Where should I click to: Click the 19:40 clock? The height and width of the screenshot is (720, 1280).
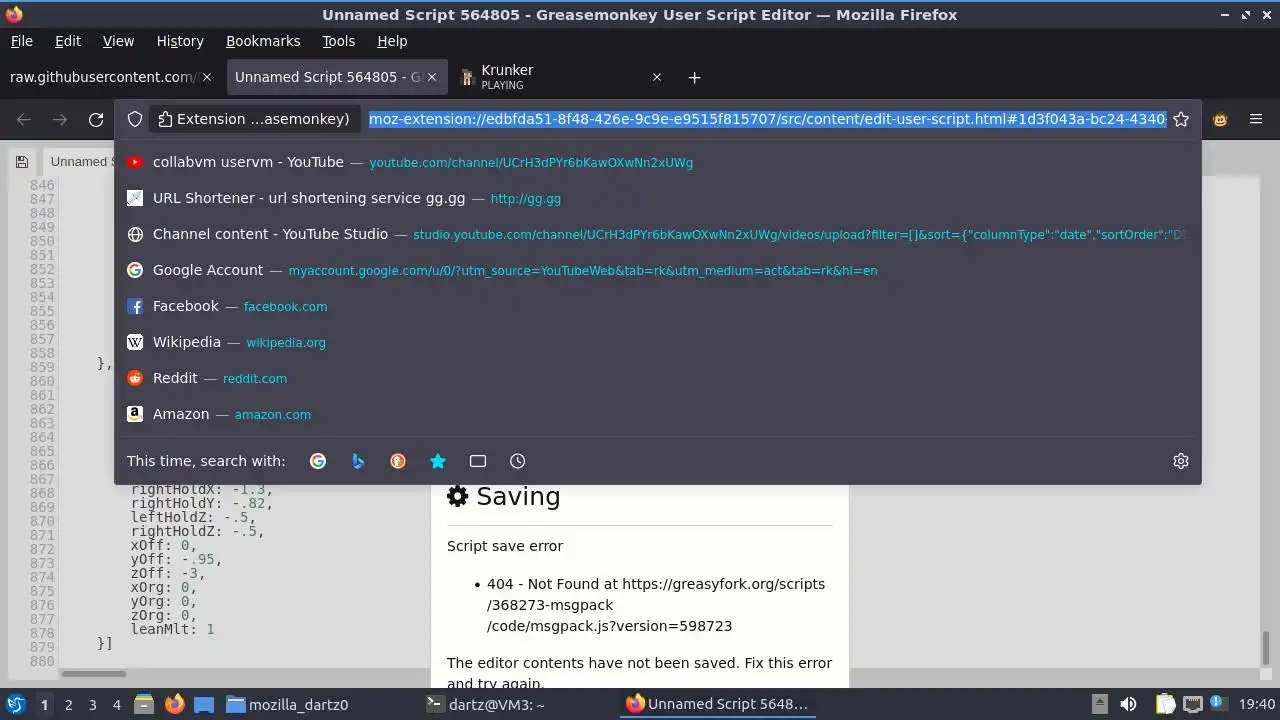tap(1257, 704)
